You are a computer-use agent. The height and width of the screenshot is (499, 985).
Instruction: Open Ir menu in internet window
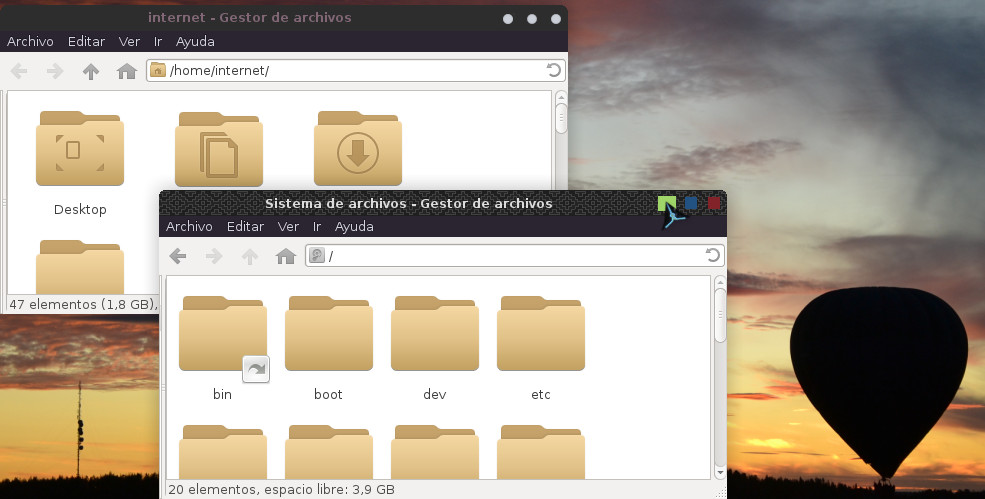coord(158,41)
